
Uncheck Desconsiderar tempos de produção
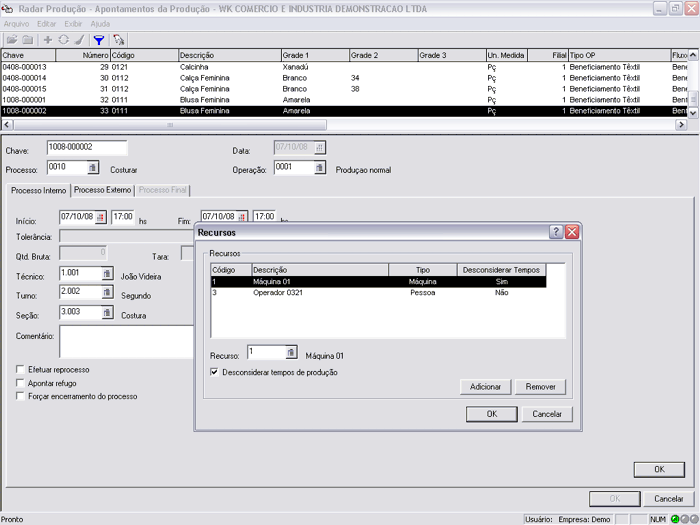215,372
